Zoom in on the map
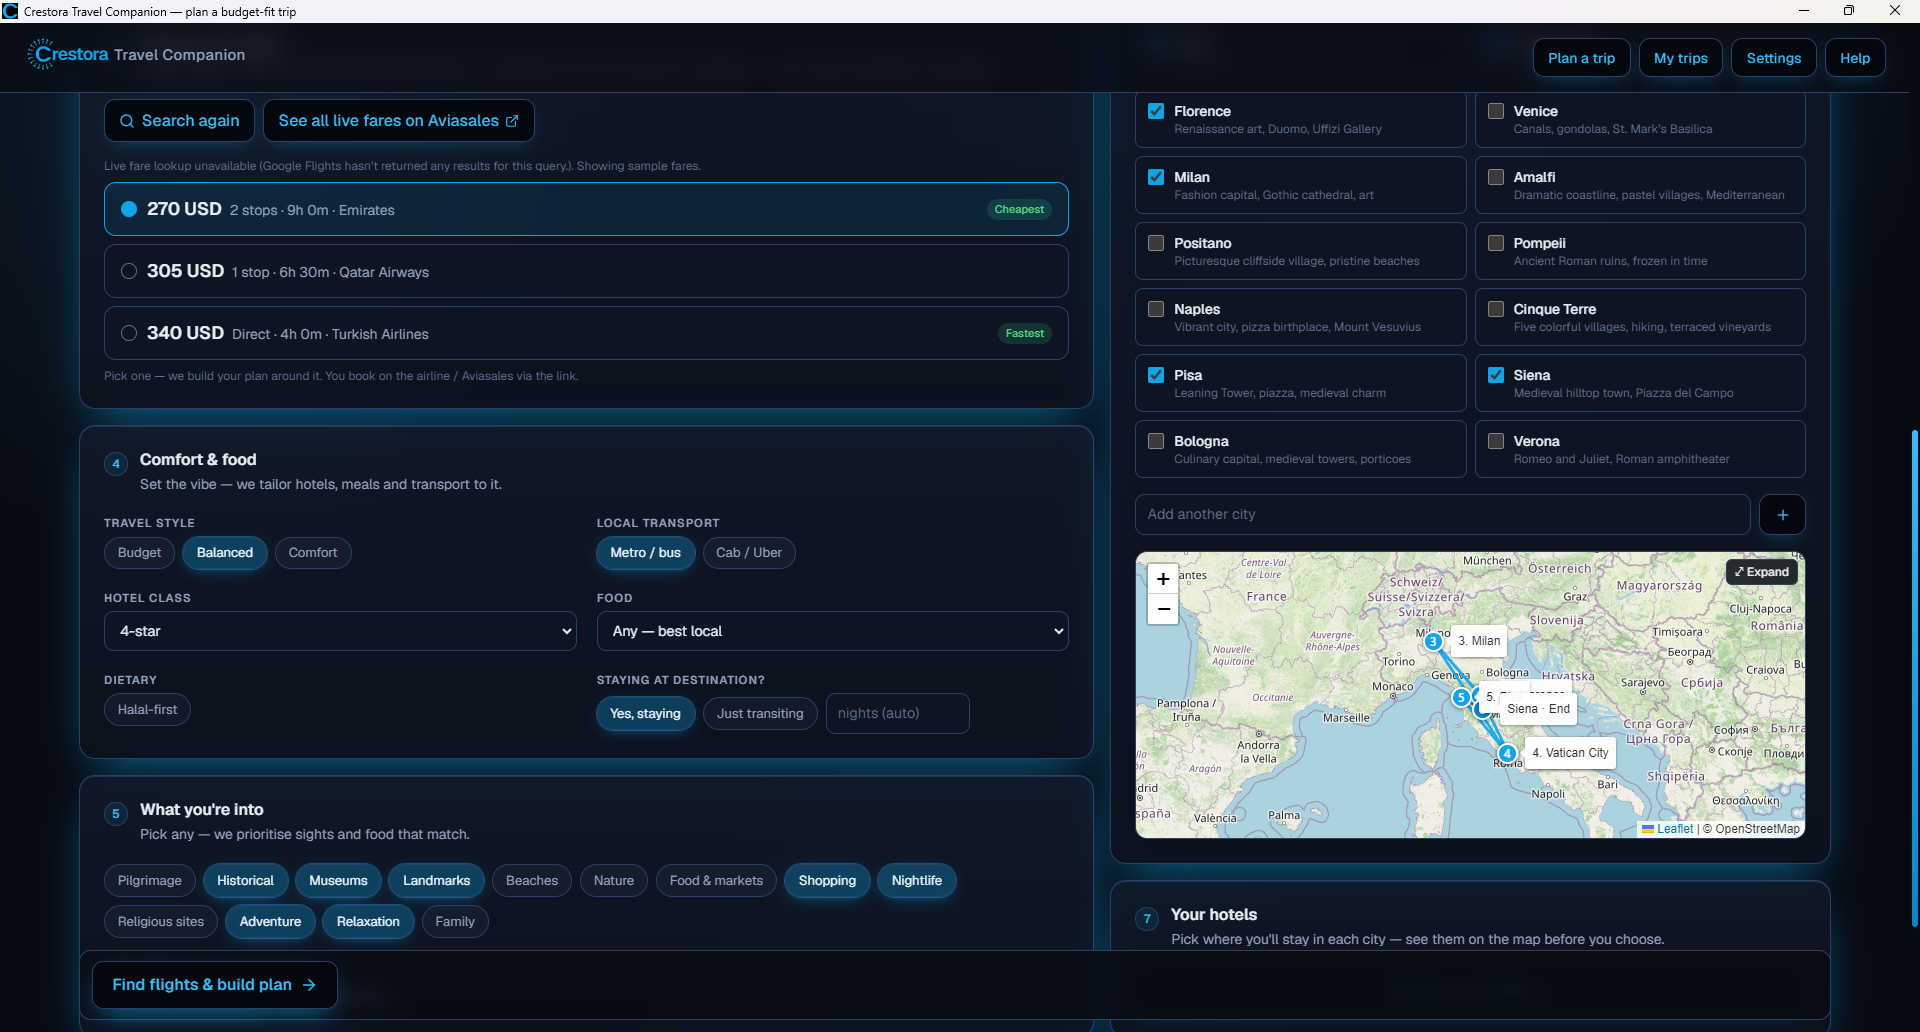 pos(1163,579)
